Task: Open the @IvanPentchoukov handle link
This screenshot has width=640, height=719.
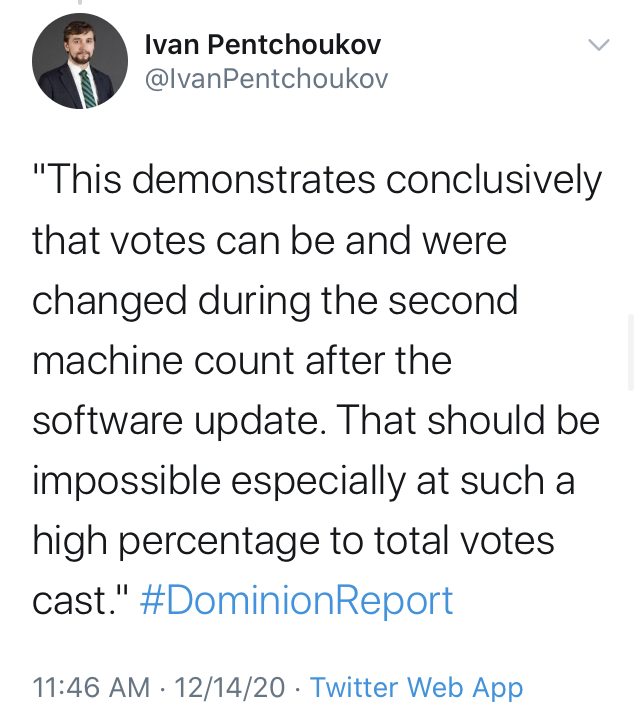Action: coord(266,79)
